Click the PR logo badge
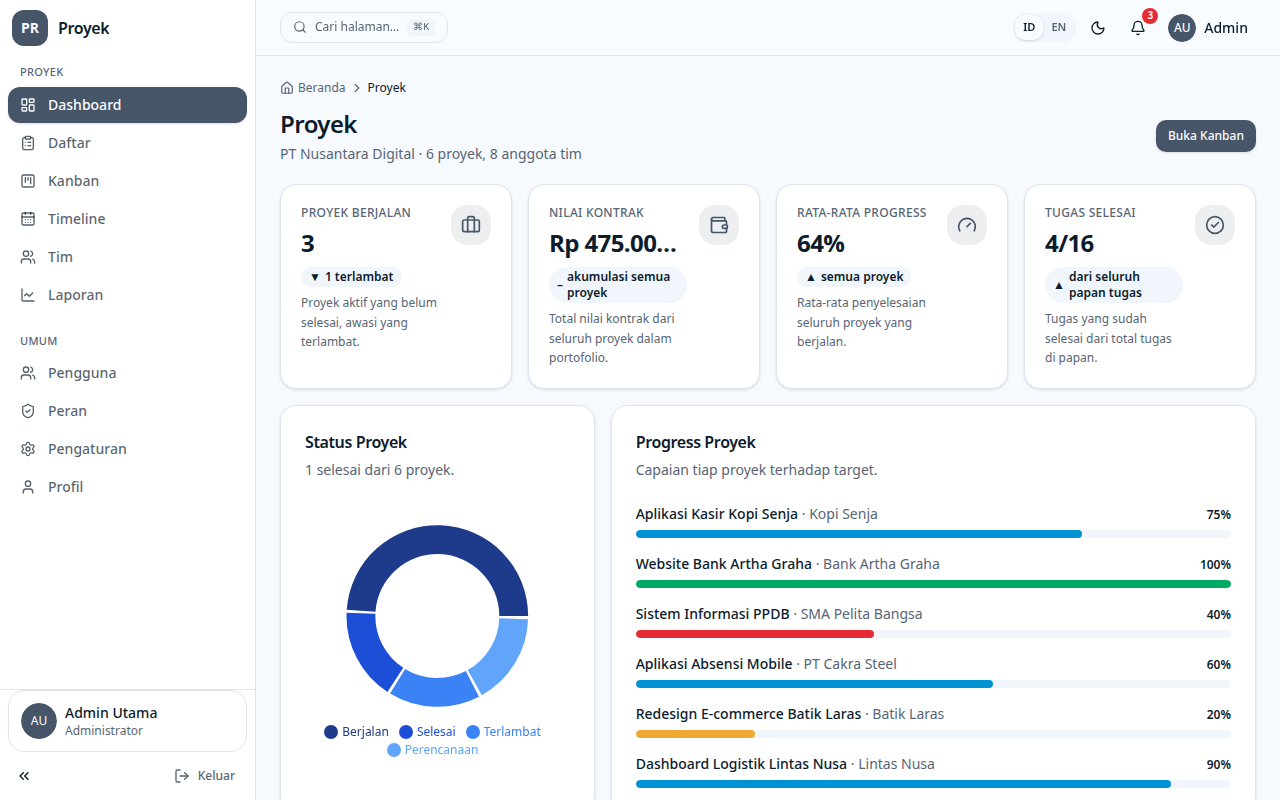The image size is (1280, 800). coord(30,28)
